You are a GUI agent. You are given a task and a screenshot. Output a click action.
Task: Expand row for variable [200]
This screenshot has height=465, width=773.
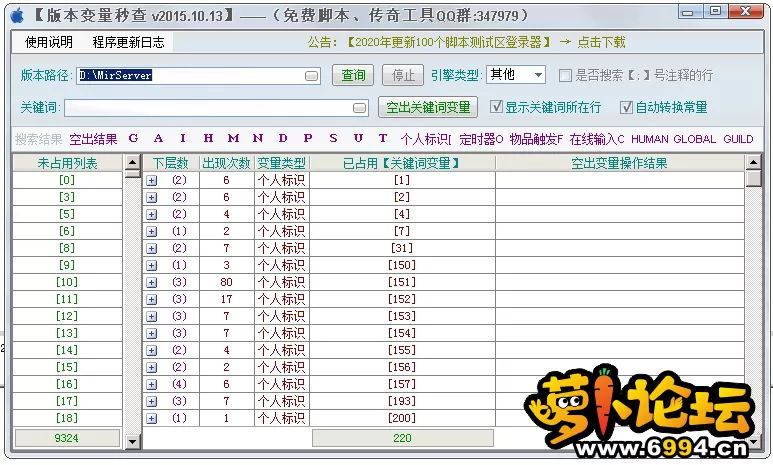pos(152,419)
